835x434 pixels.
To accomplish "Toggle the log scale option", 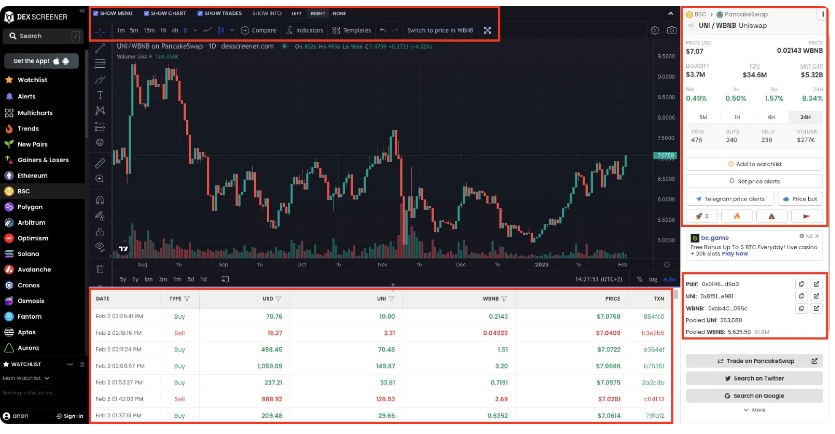I will click(x=653, y=279).
